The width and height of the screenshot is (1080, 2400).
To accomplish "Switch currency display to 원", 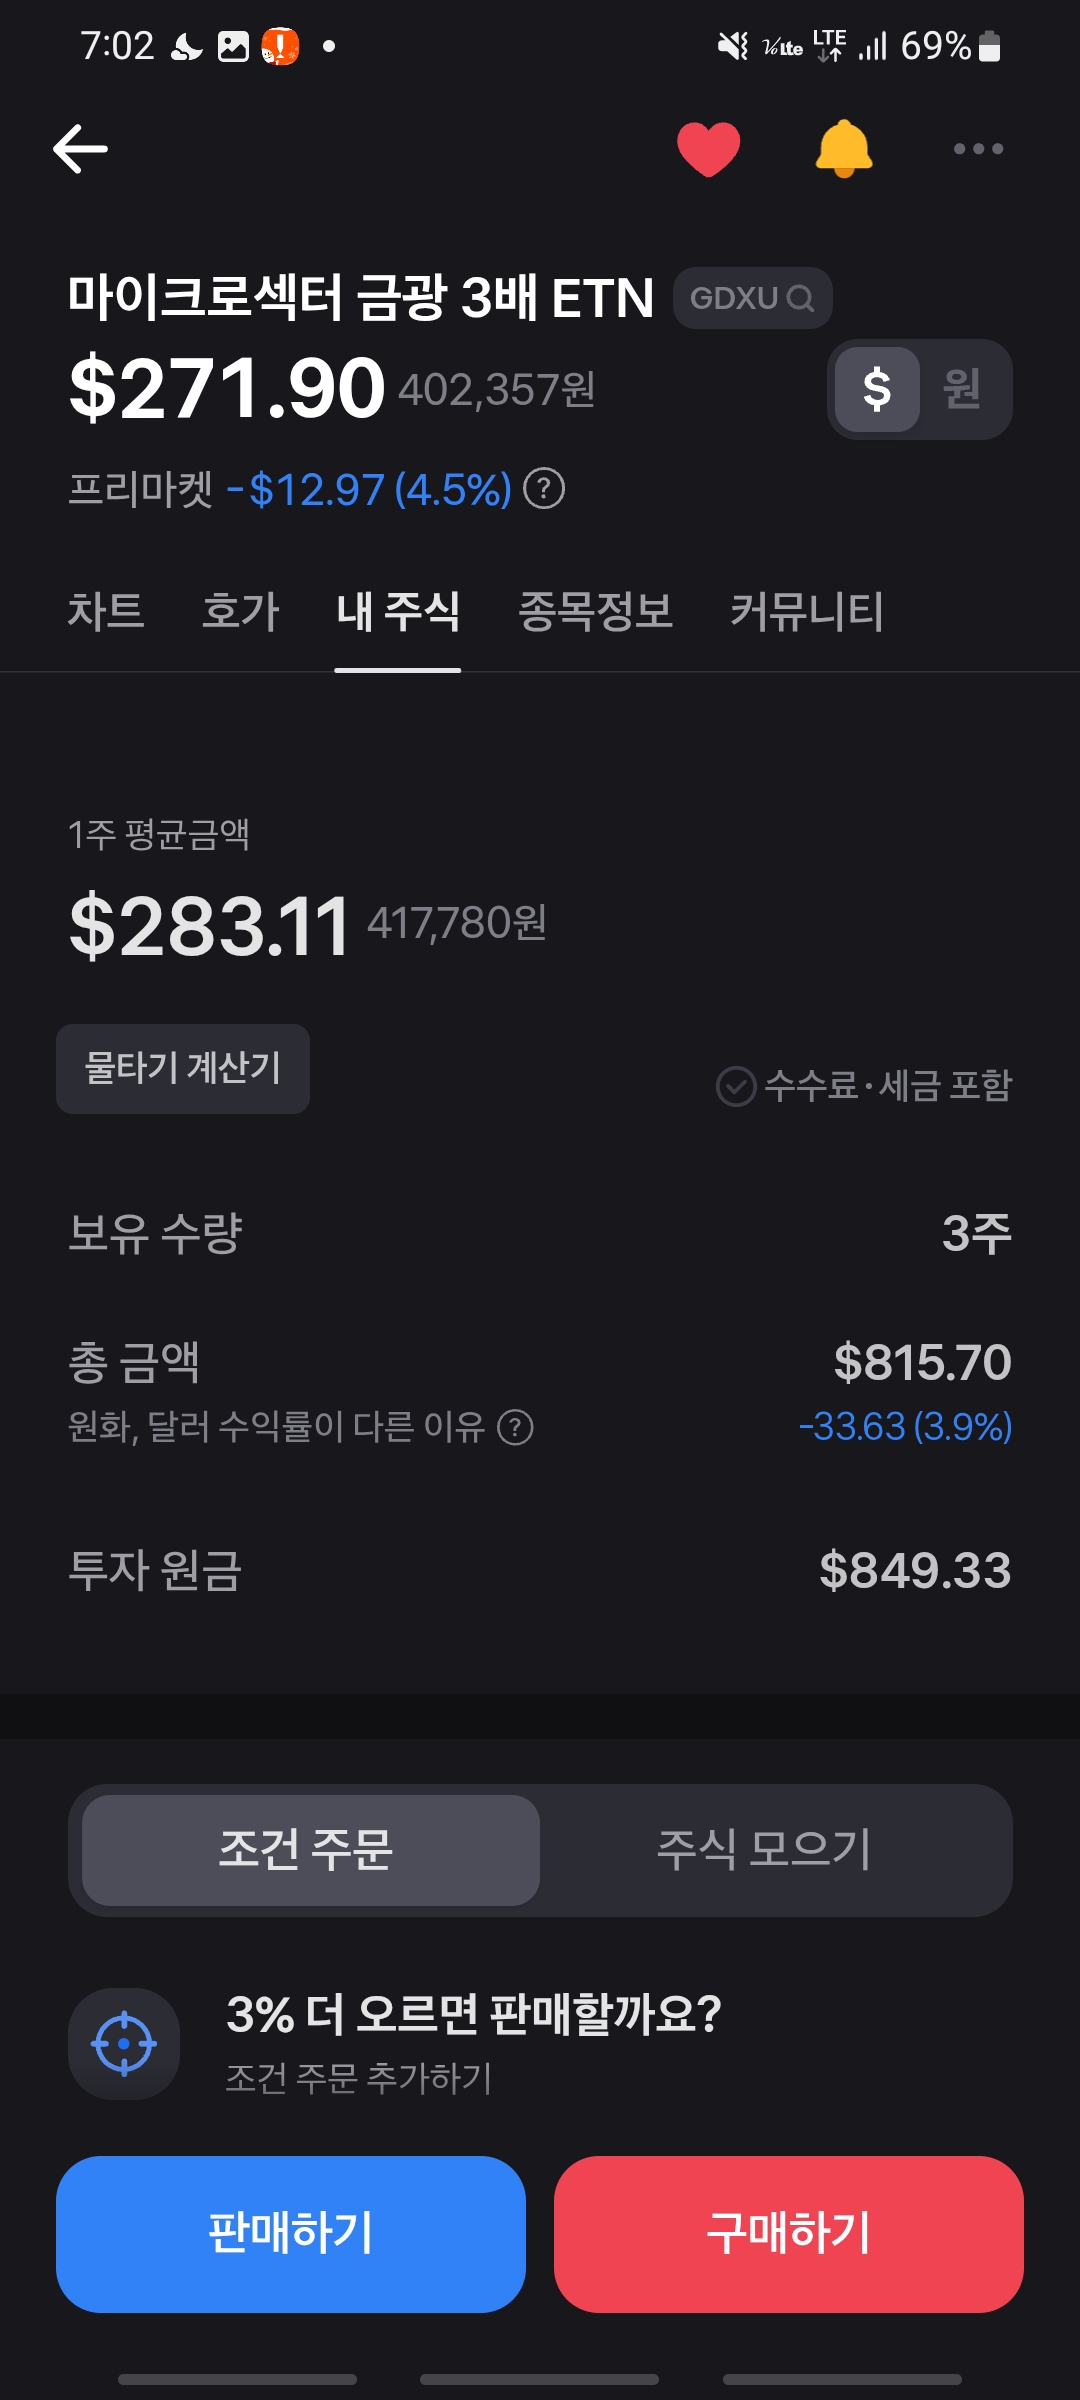I will coord(962,389).
